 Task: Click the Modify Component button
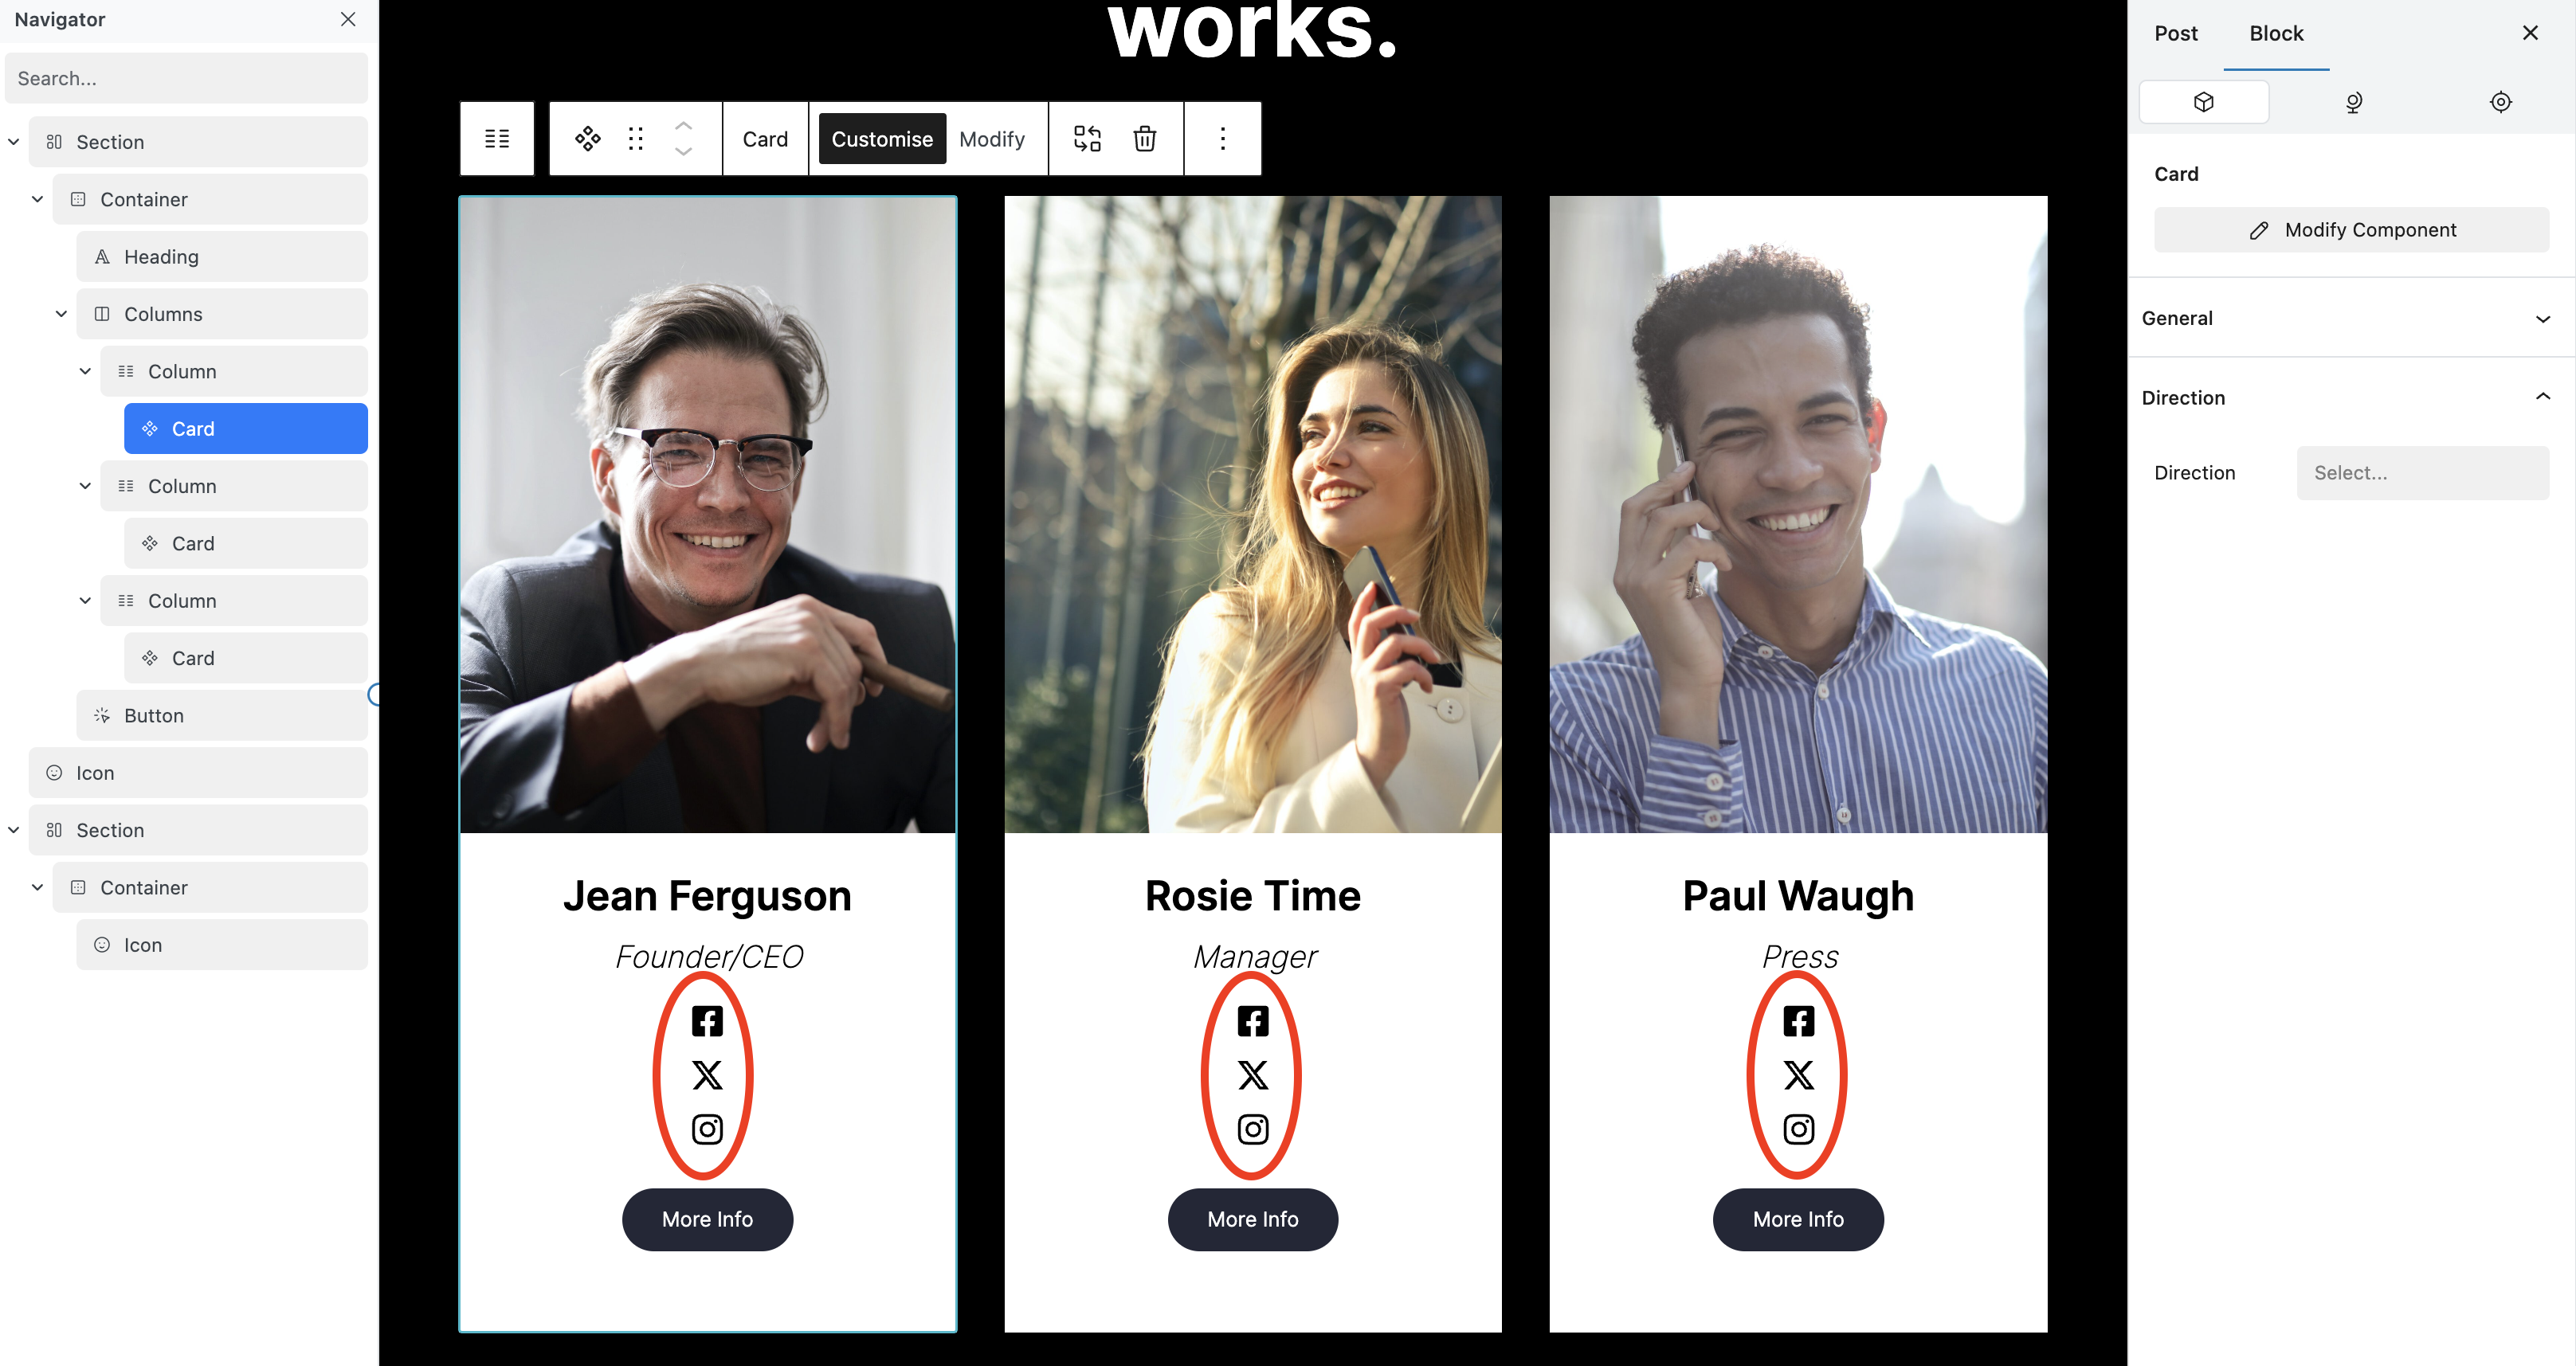pos(2351,230)
